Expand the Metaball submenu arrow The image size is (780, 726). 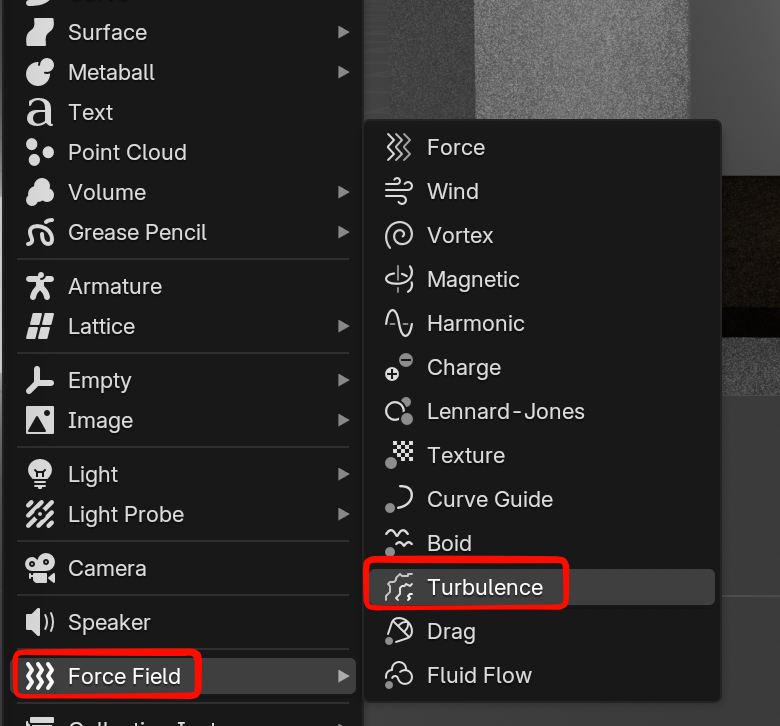(344, 73)
